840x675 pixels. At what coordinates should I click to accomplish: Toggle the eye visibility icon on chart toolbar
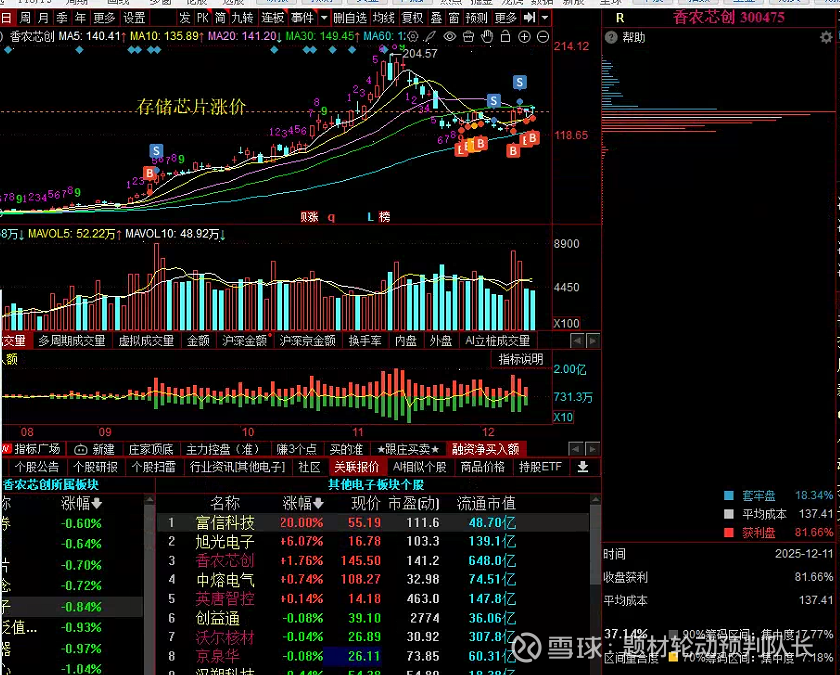click(x=449, y=36)
